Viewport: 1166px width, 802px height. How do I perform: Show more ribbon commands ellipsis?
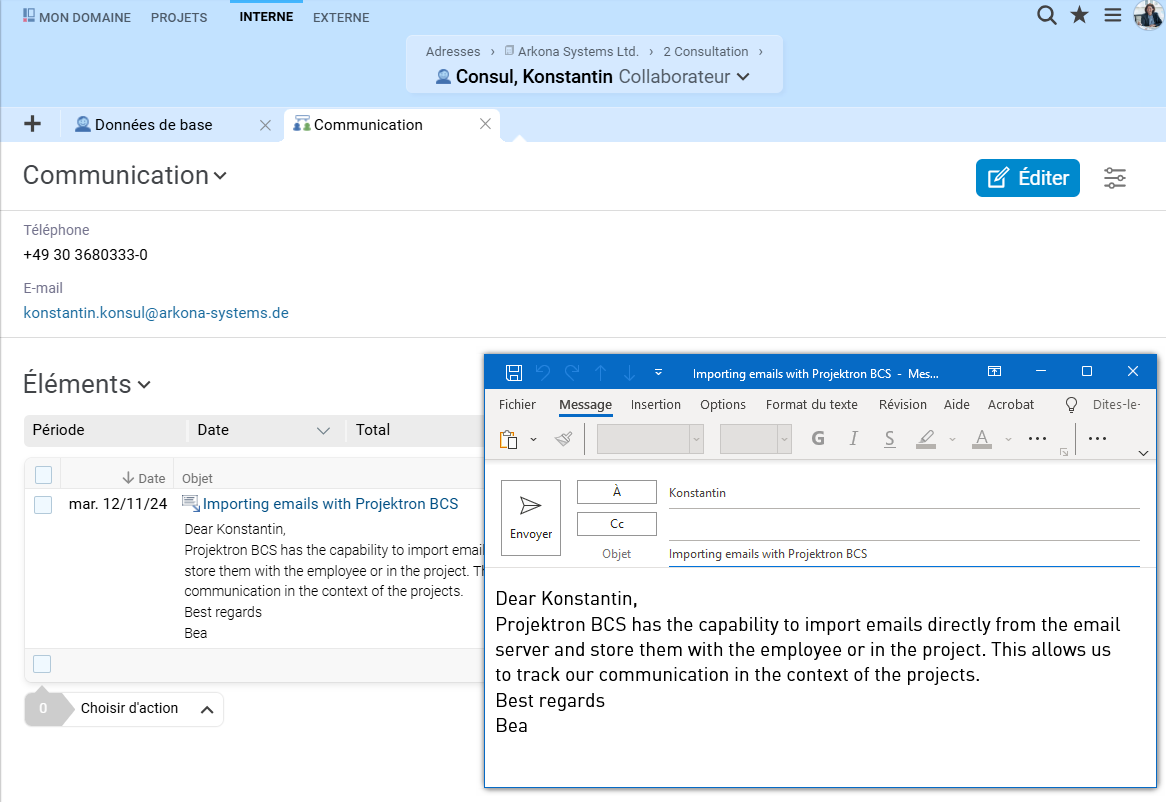point(1098,439)
